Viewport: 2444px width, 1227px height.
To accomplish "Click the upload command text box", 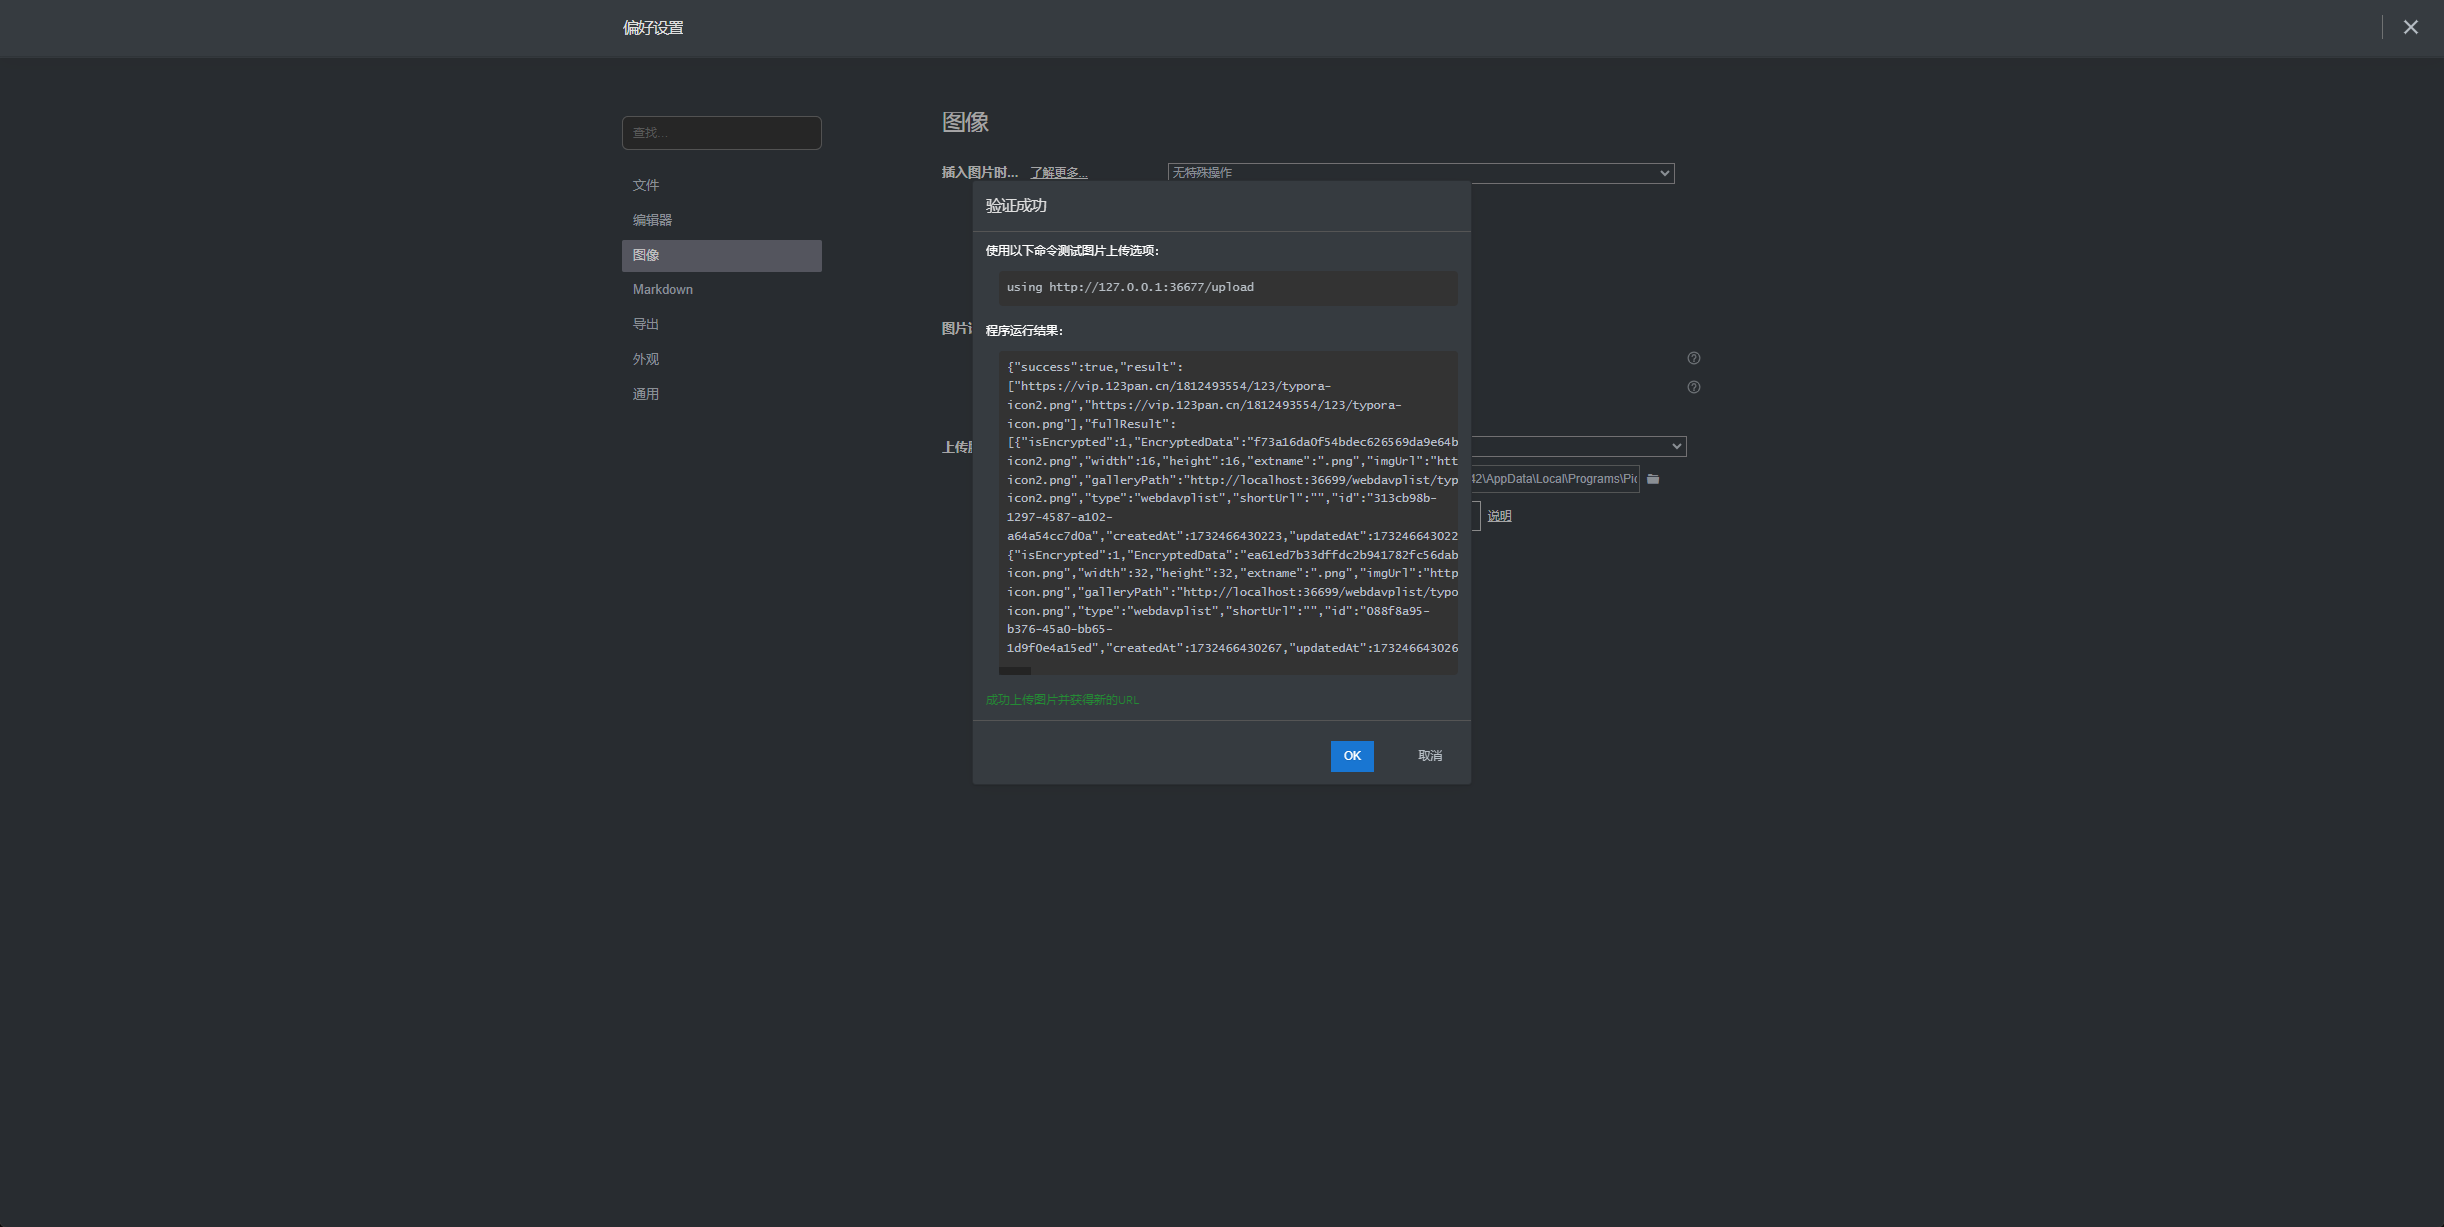I will [x=1227, y=287].
